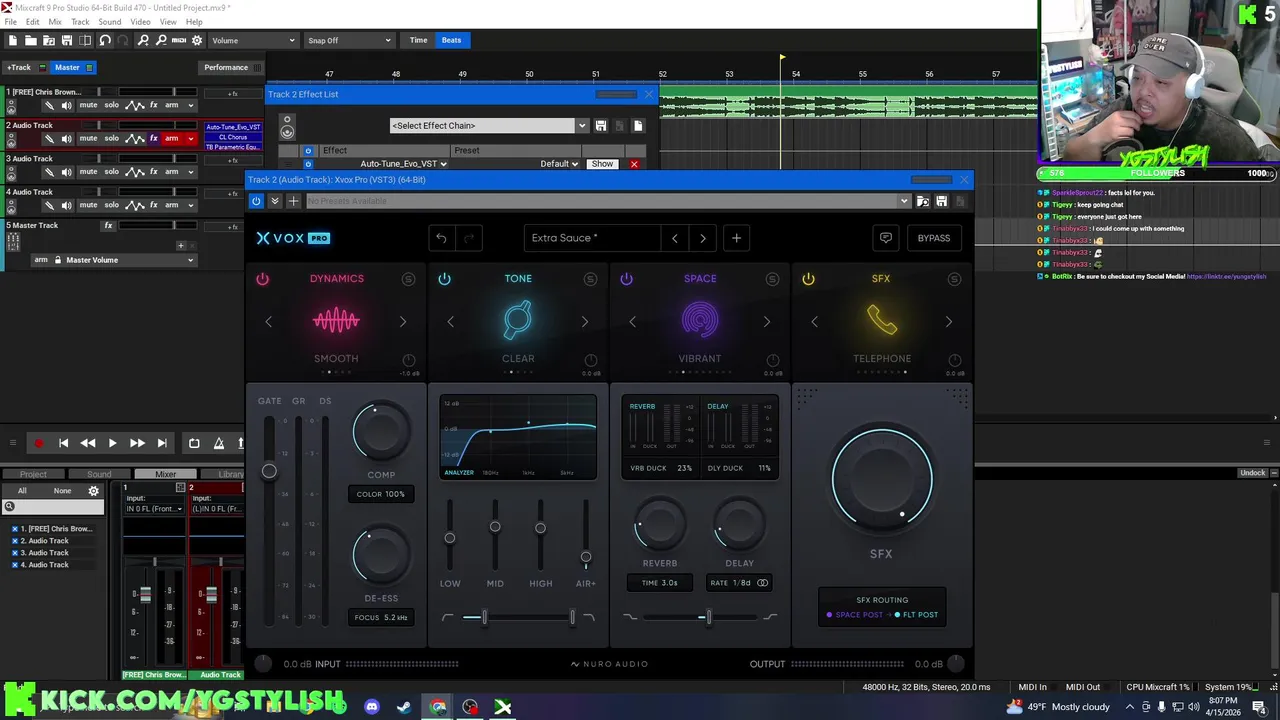Toggle the Xvox plugin power button

pyautogui.click(x=256, y=201)
